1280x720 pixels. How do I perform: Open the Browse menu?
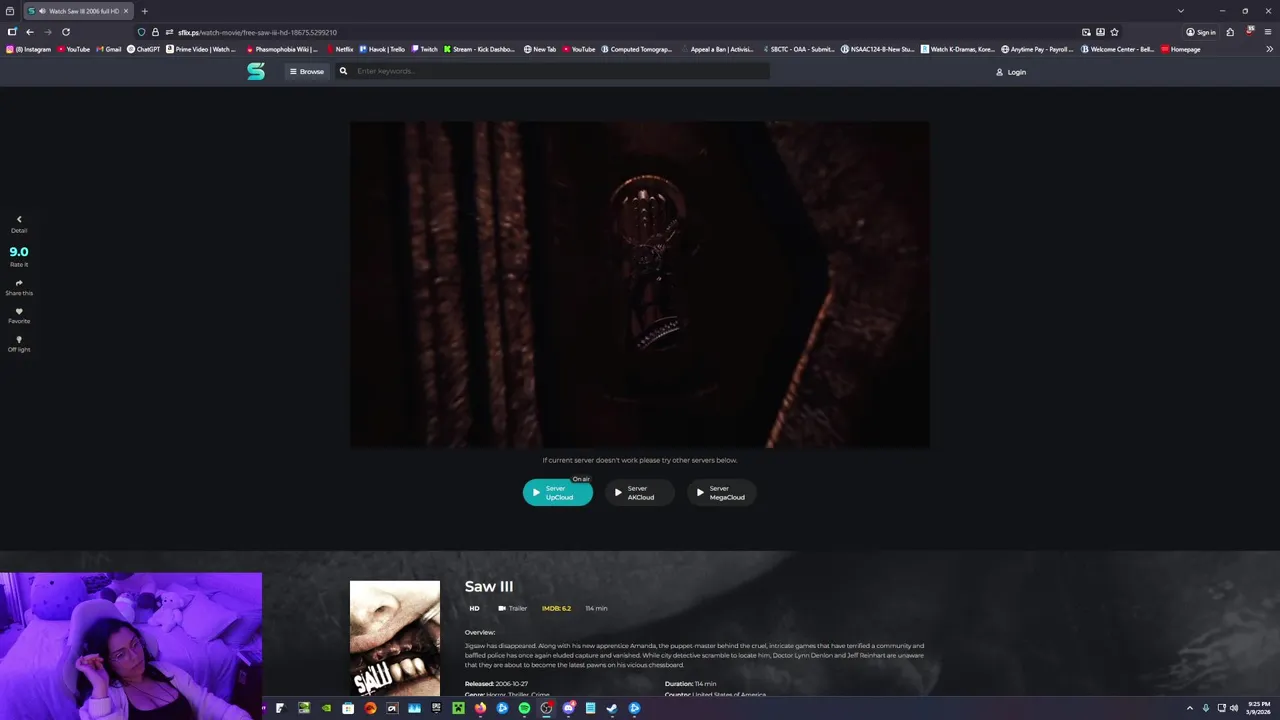point(307,71)
